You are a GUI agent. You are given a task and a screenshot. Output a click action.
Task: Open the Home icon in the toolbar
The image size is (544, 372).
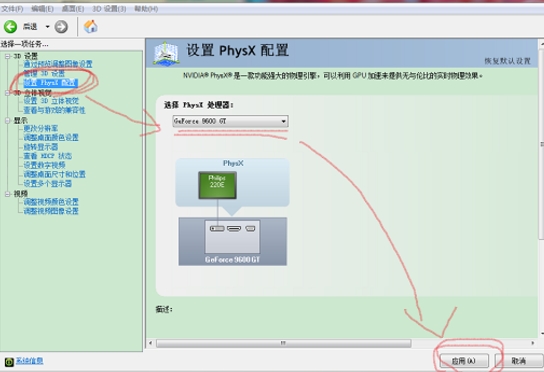click(x=91, y=26)
